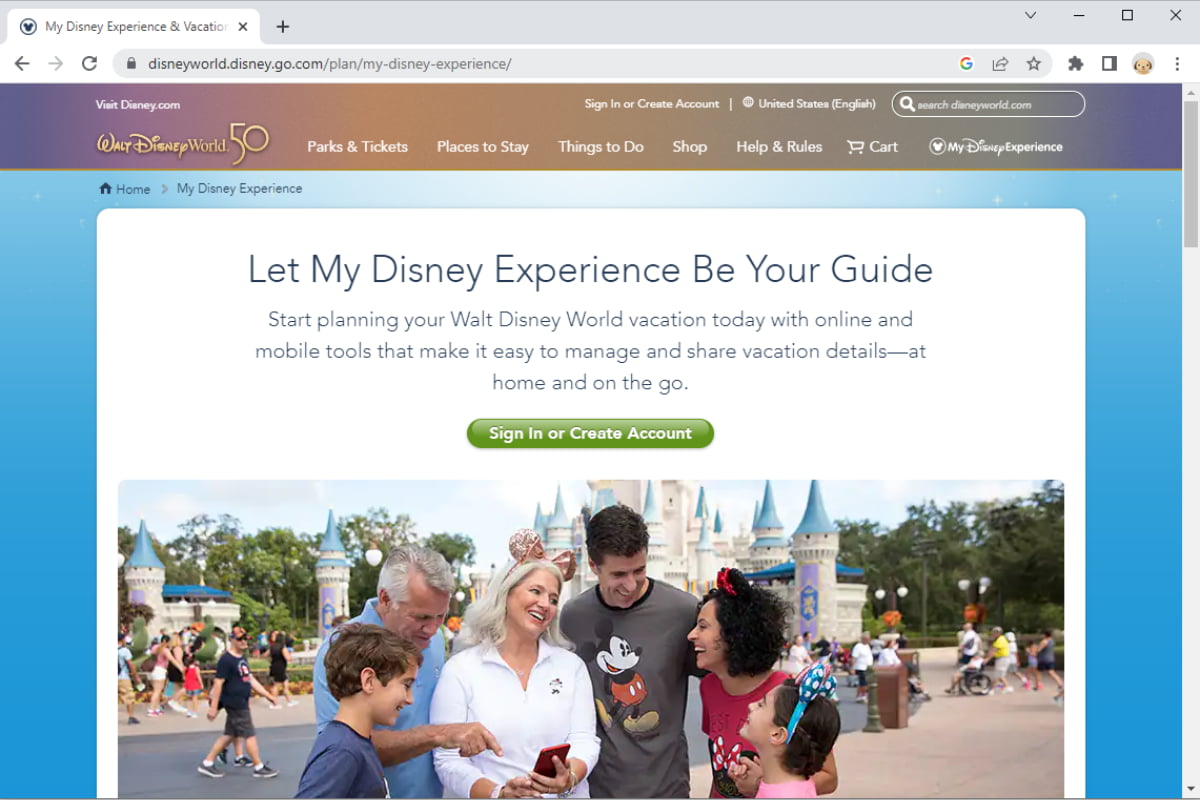
Task: Open the Places to Stay menu
Action: point(483,147)
